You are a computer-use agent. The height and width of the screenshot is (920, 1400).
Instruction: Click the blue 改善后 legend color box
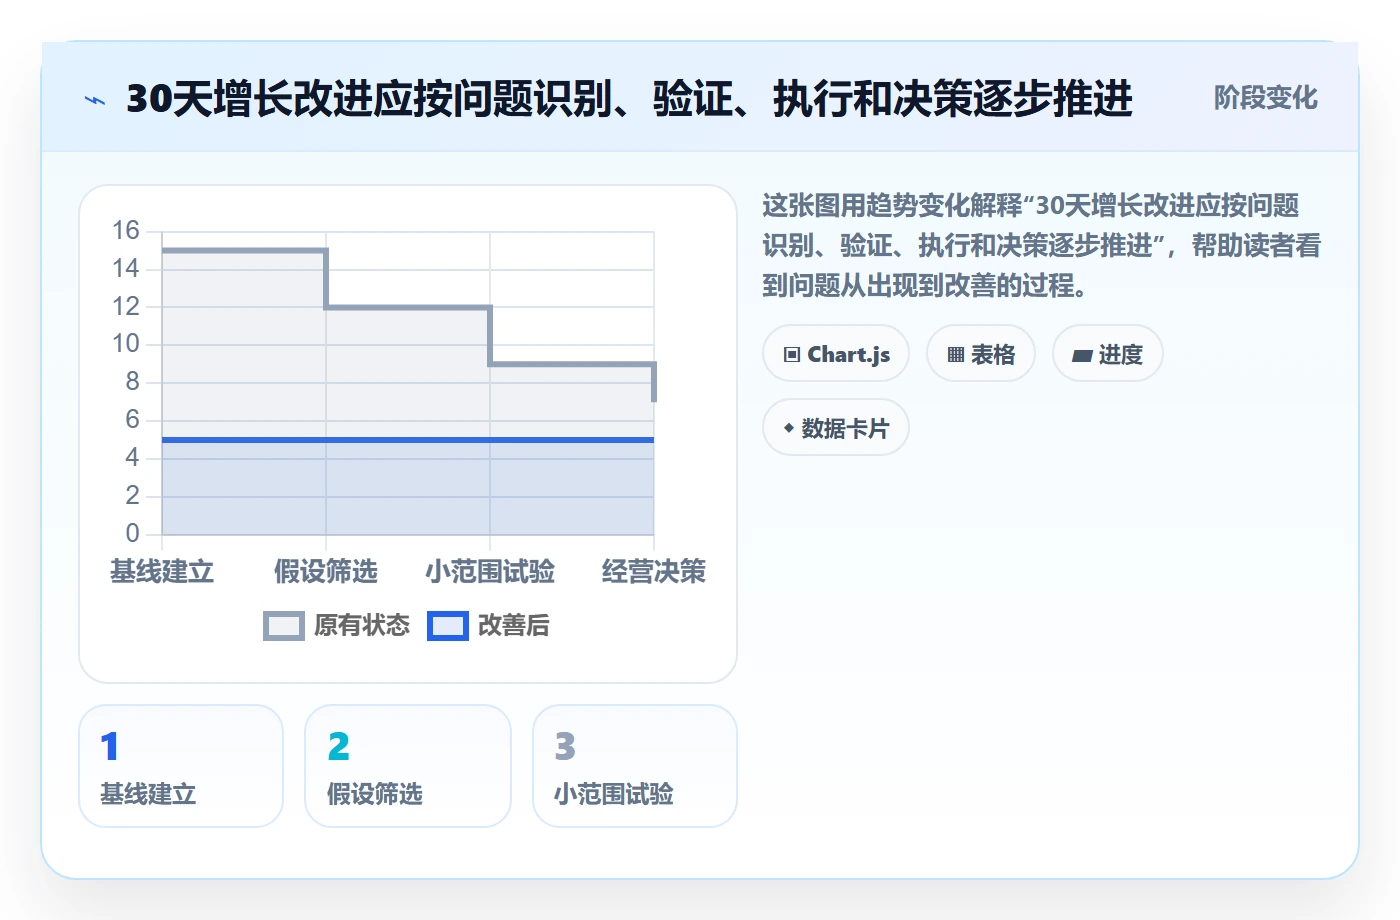click(x=448, y=626)
